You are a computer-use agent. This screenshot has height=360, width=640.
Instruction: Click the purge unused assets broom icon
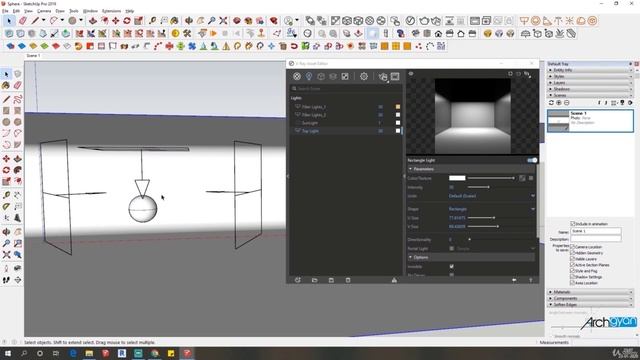click(x=394, y=280)
